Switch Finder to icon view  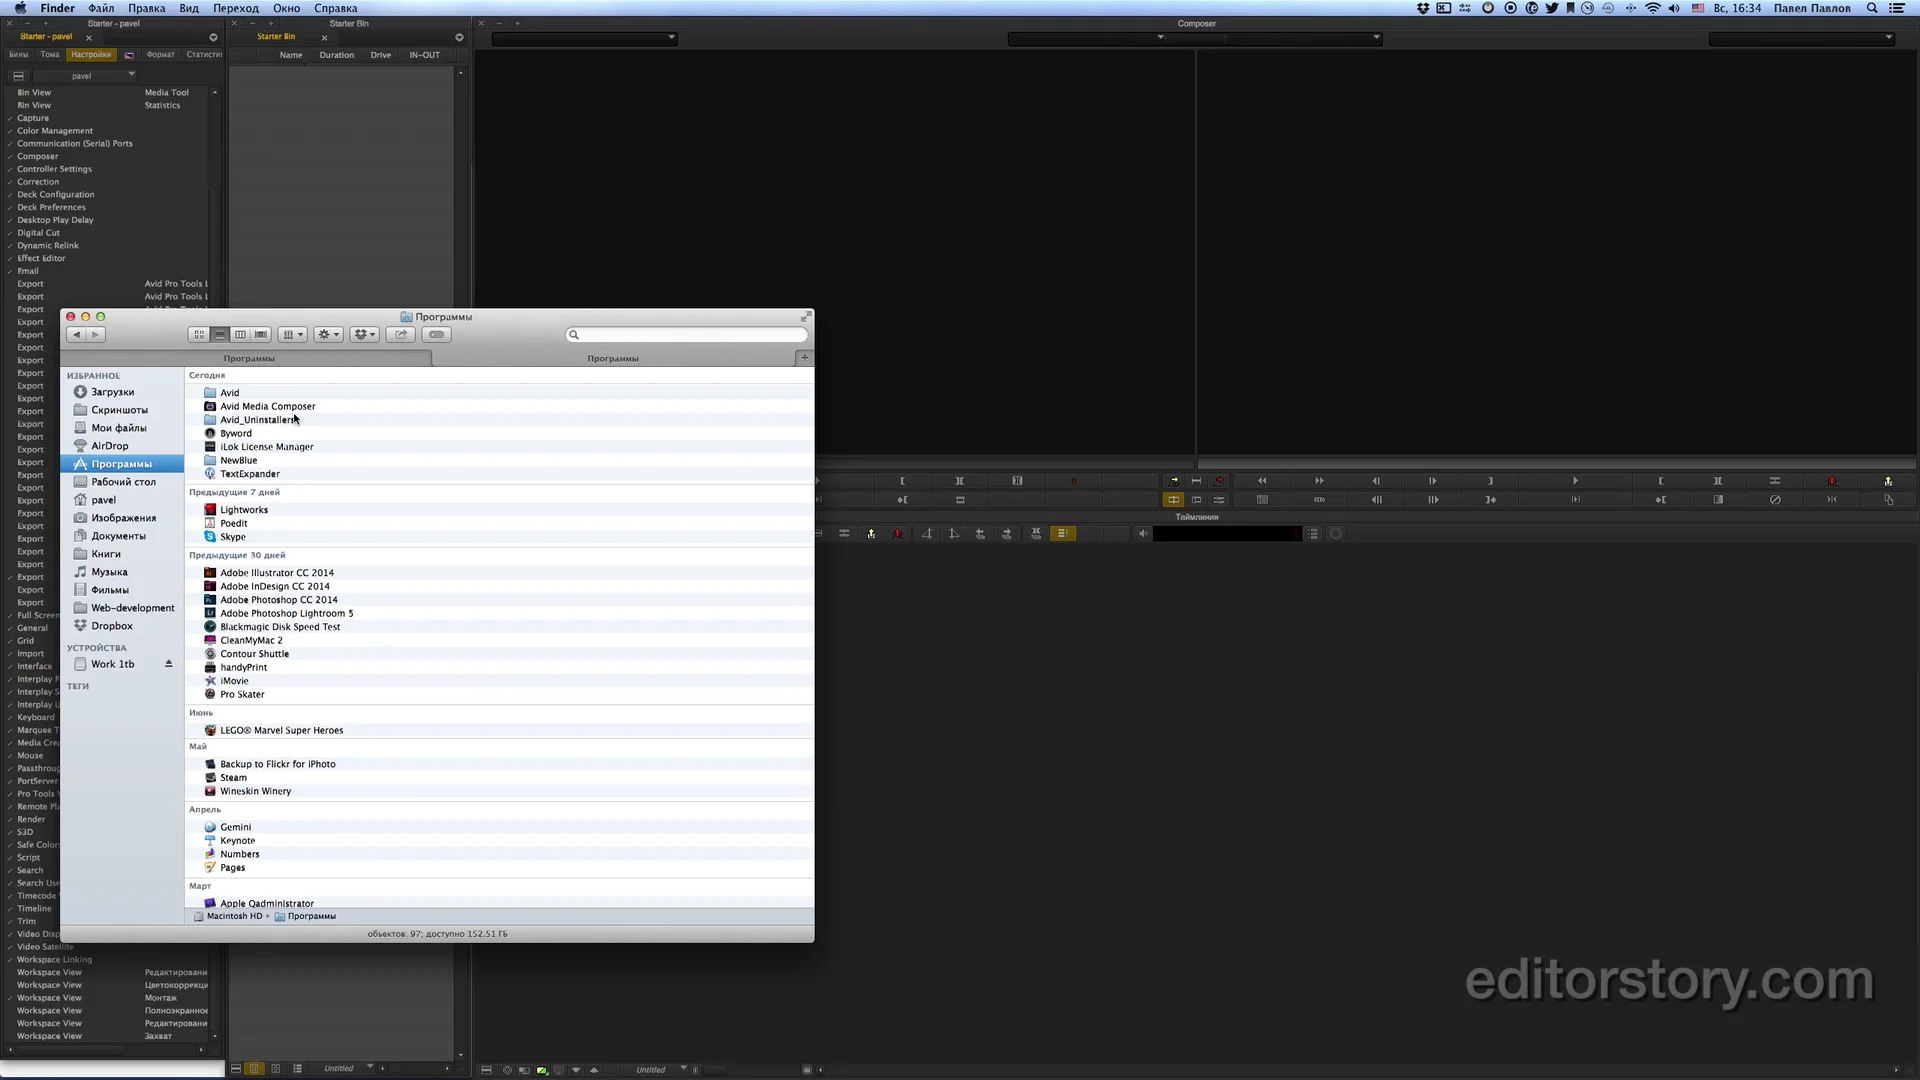pos(199,335)
